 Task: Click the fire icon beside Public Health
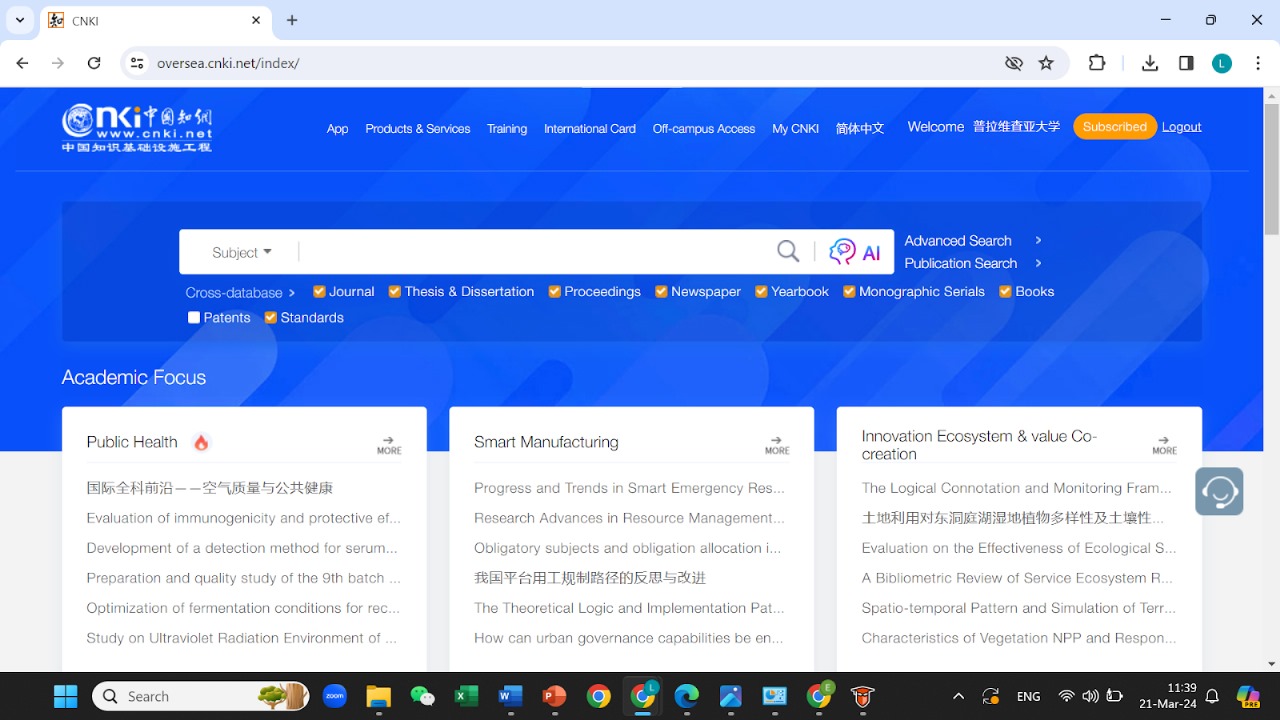pyautogui.click(x=201, y=442)
